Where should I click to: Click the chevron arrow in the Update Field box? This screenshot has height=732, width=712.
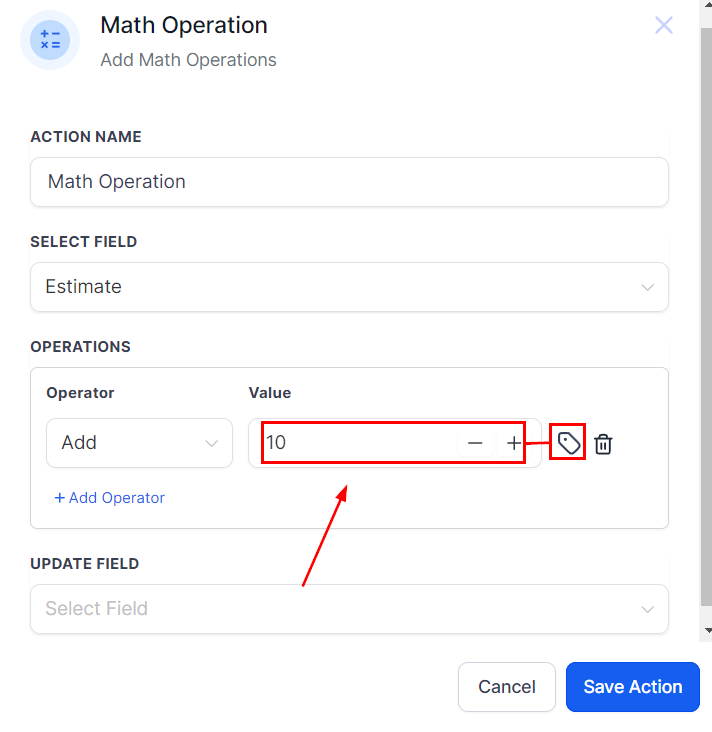pyautogui.click(x=647, y=610)
